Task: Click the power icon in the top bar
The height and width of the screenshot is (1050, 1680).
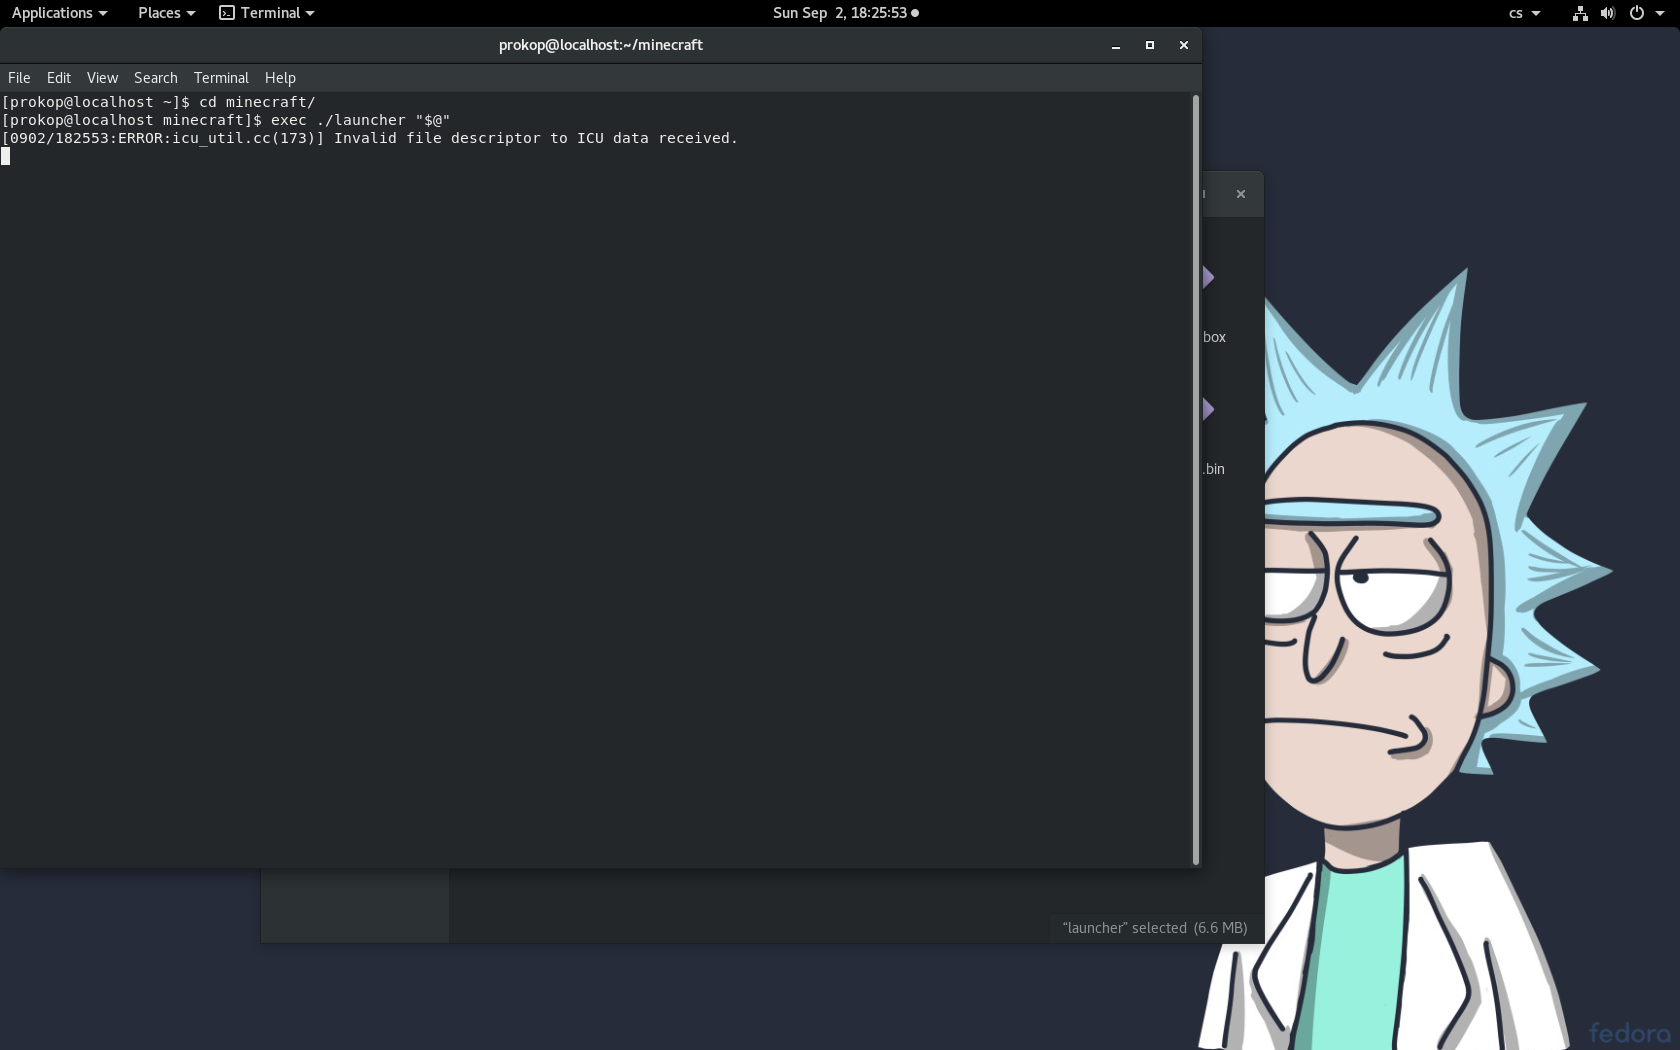Action: coord(1637,13)
